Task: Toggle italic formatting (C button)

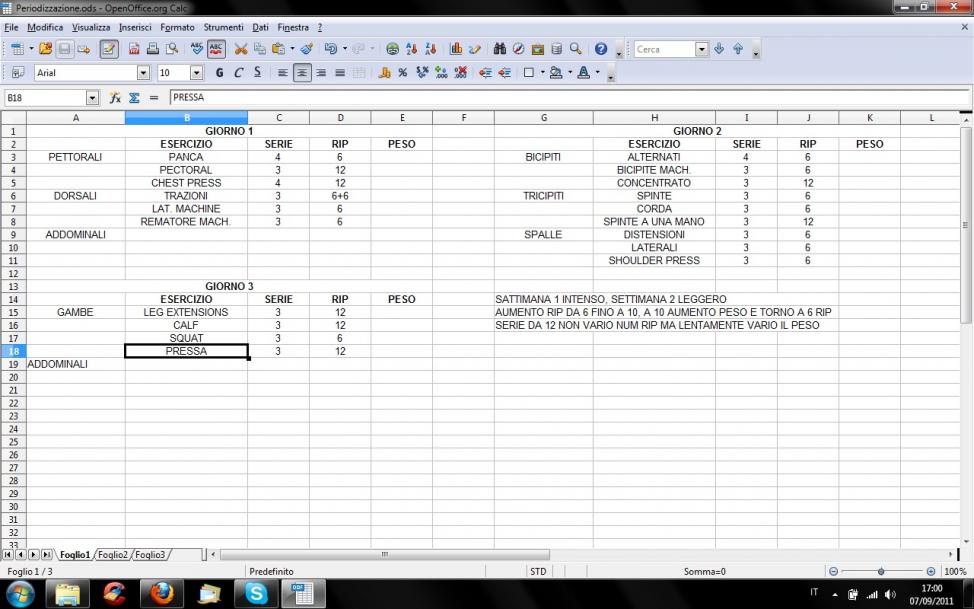Action: [x=239, y=73]
